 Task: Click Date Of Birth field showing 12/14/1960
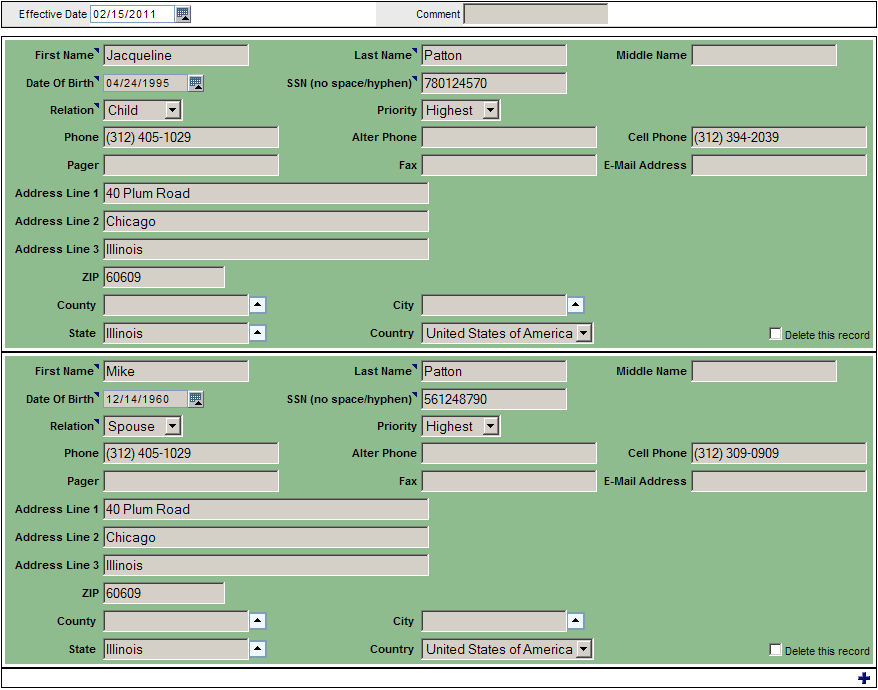tap(146, 399)
